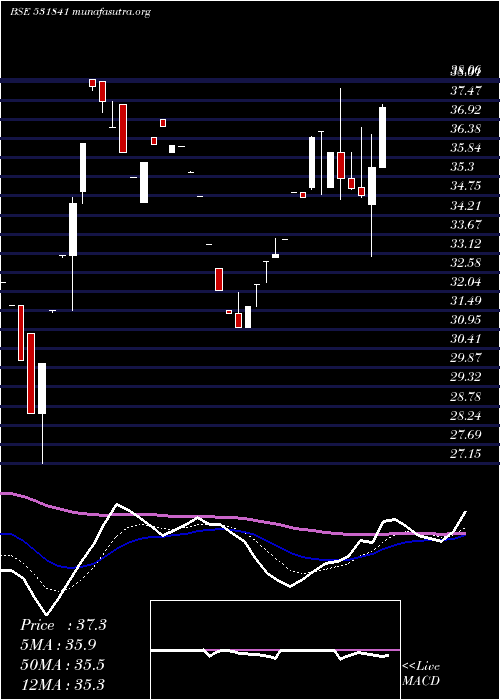The height and width of the screenshot is (700, 500).
Task: Select the 31.49 price axis label
Action: pyautogui.click(x=466, y=301)
